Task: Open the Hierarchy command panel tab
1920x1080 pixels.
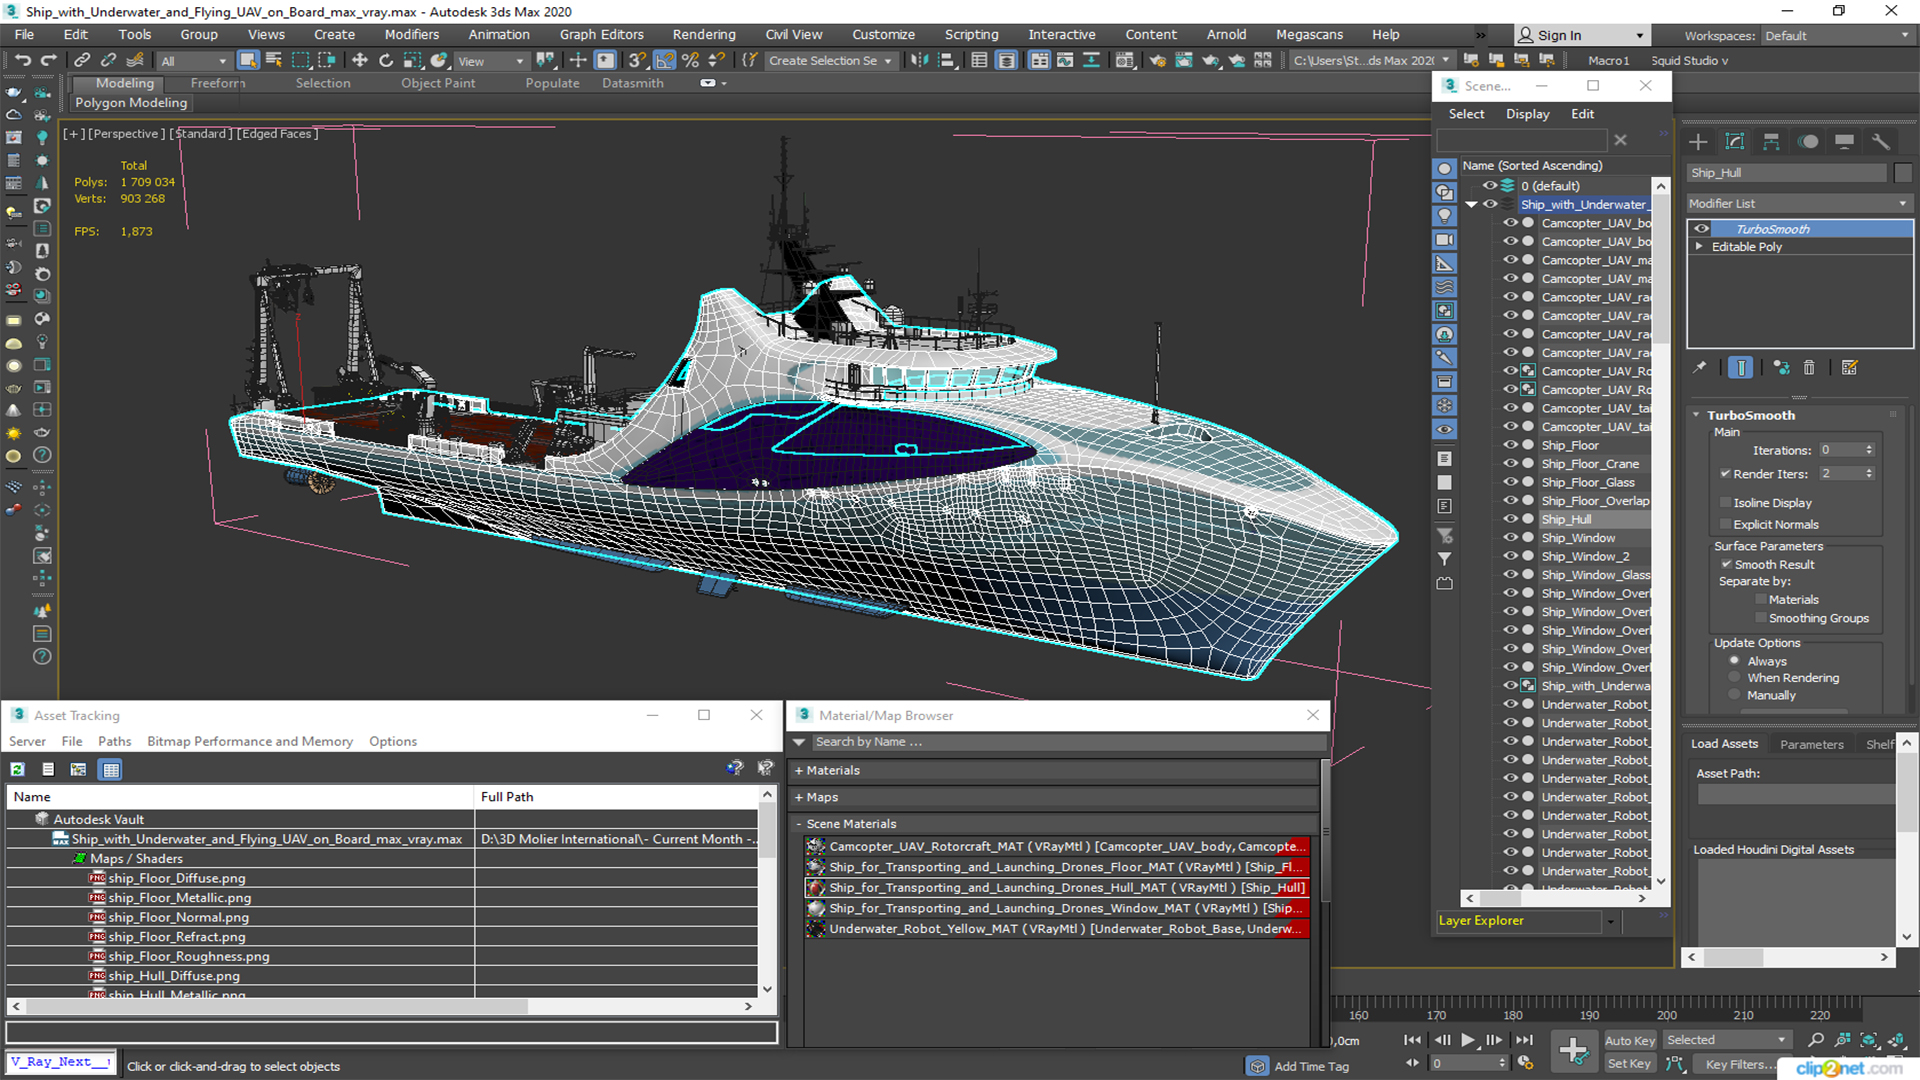Action: [1771, 142]
